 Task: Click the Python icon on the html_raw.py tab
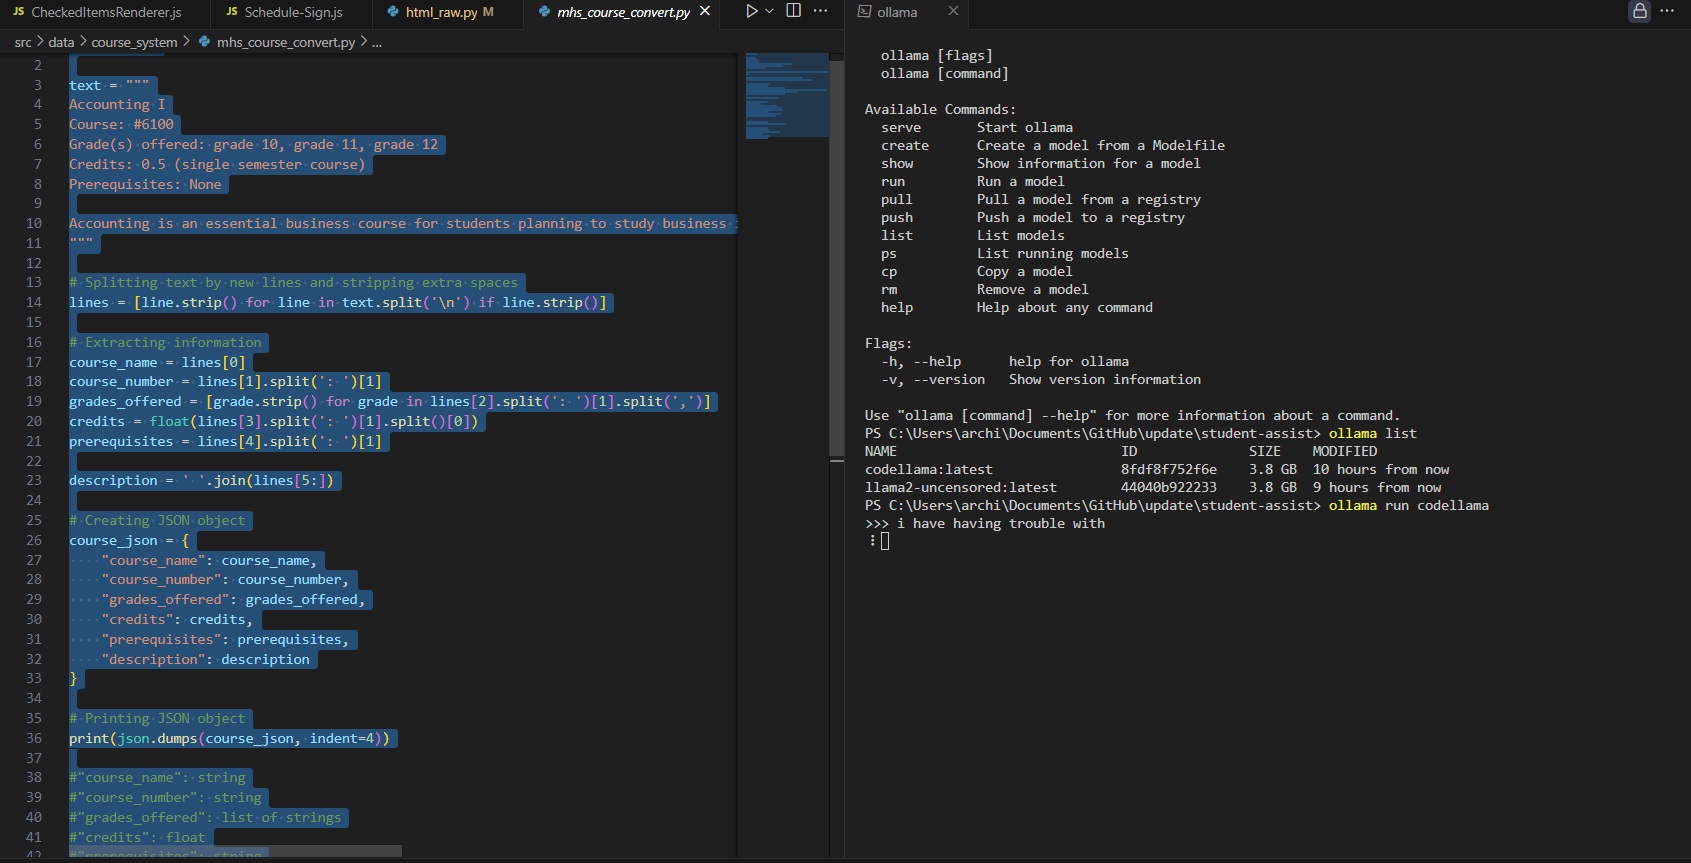click(392, 12)
